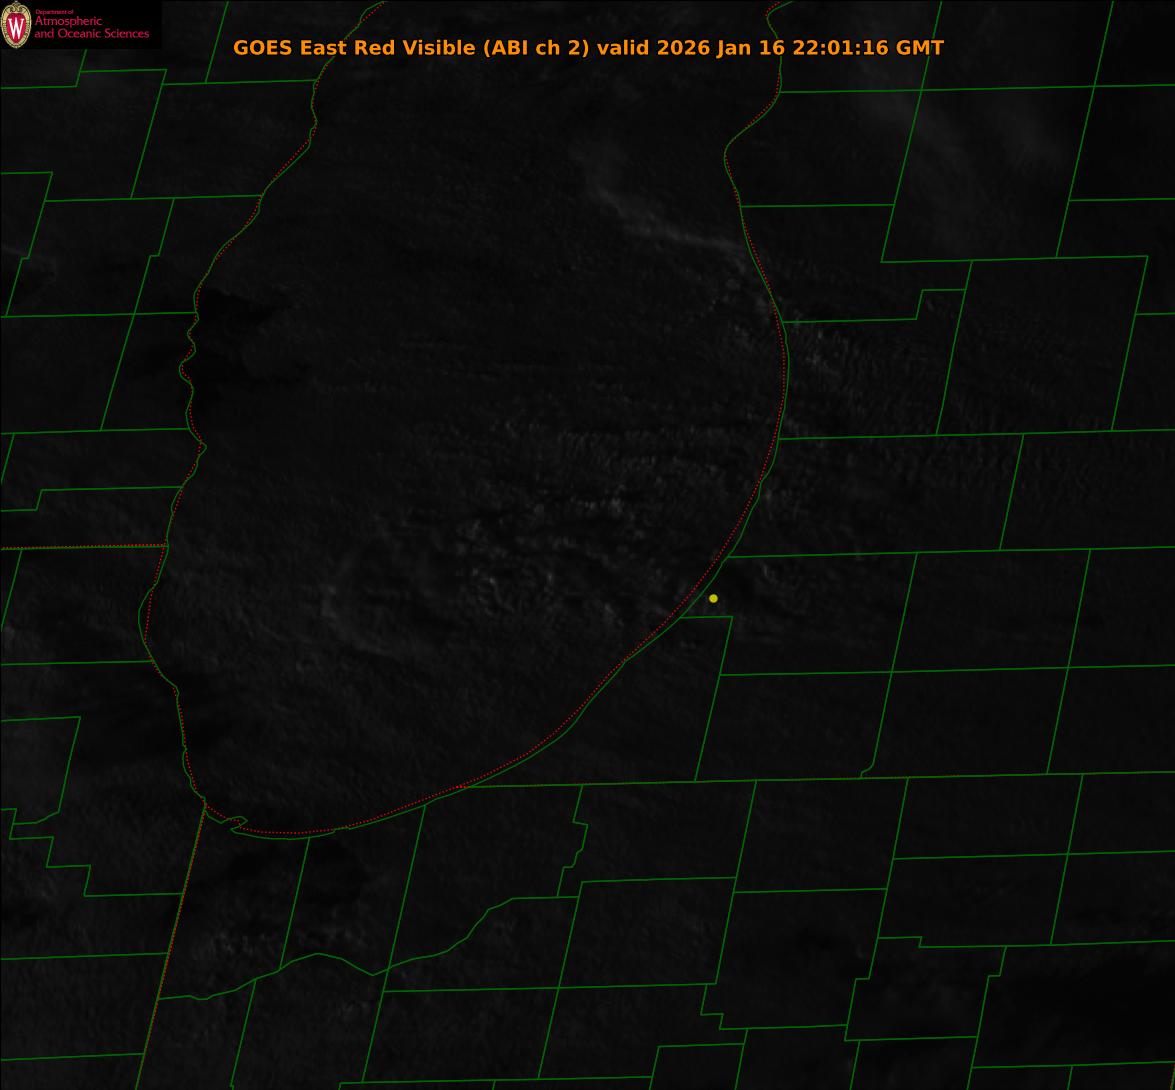Viewport: 1175px width, 1090px height.
Task: Click the yellow dot location marker
Action: pos(713,599)
